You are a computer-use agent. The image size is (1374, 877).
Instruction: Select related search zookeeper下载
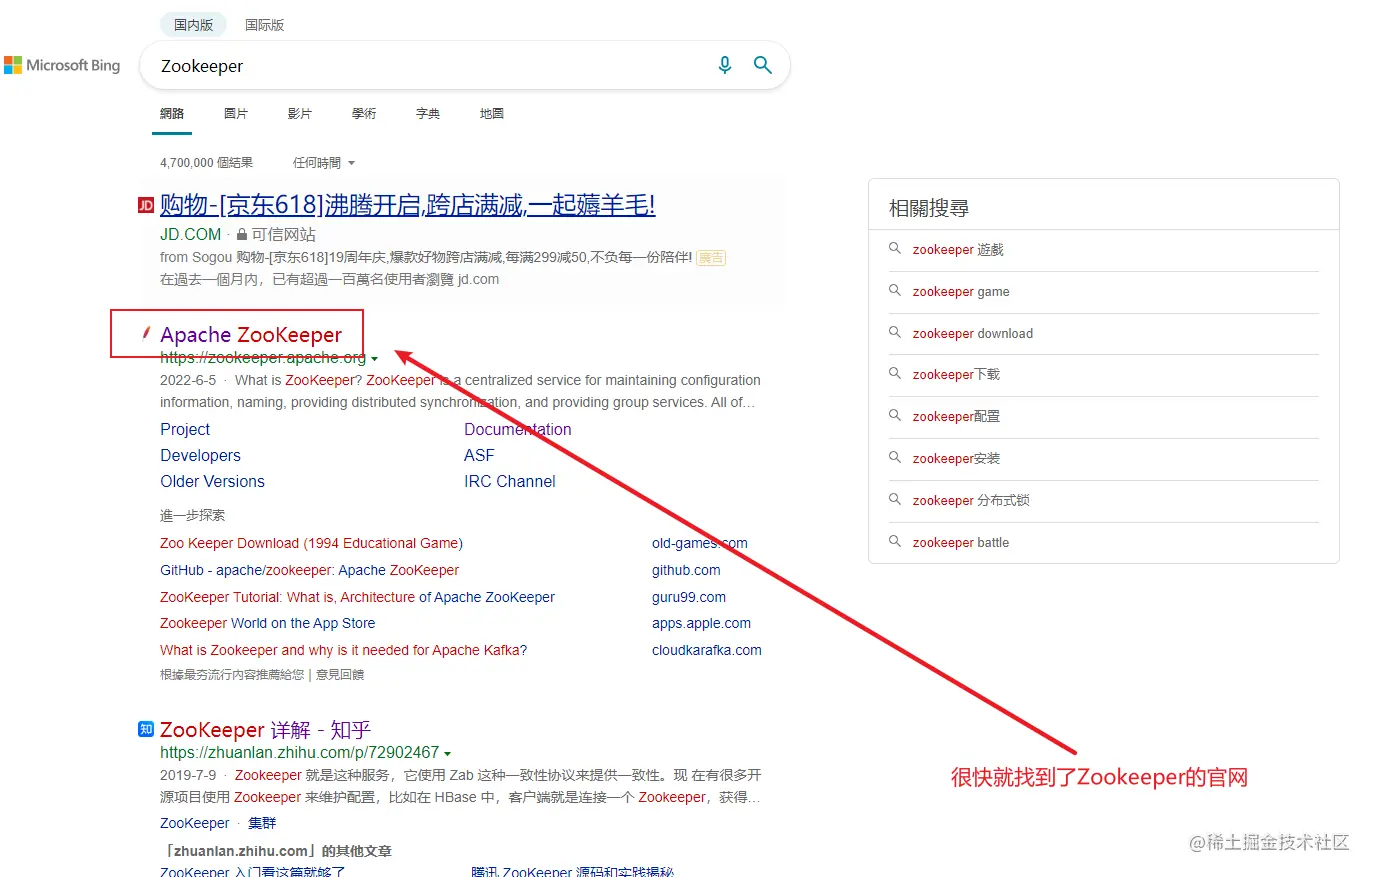pyautogui.click(x=956, y=375)
